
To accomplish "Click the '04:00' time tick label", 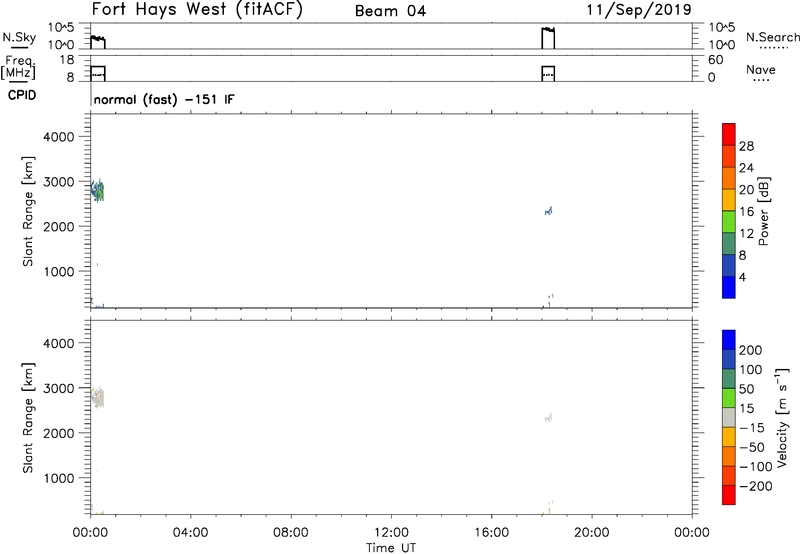I will point(190,533).
